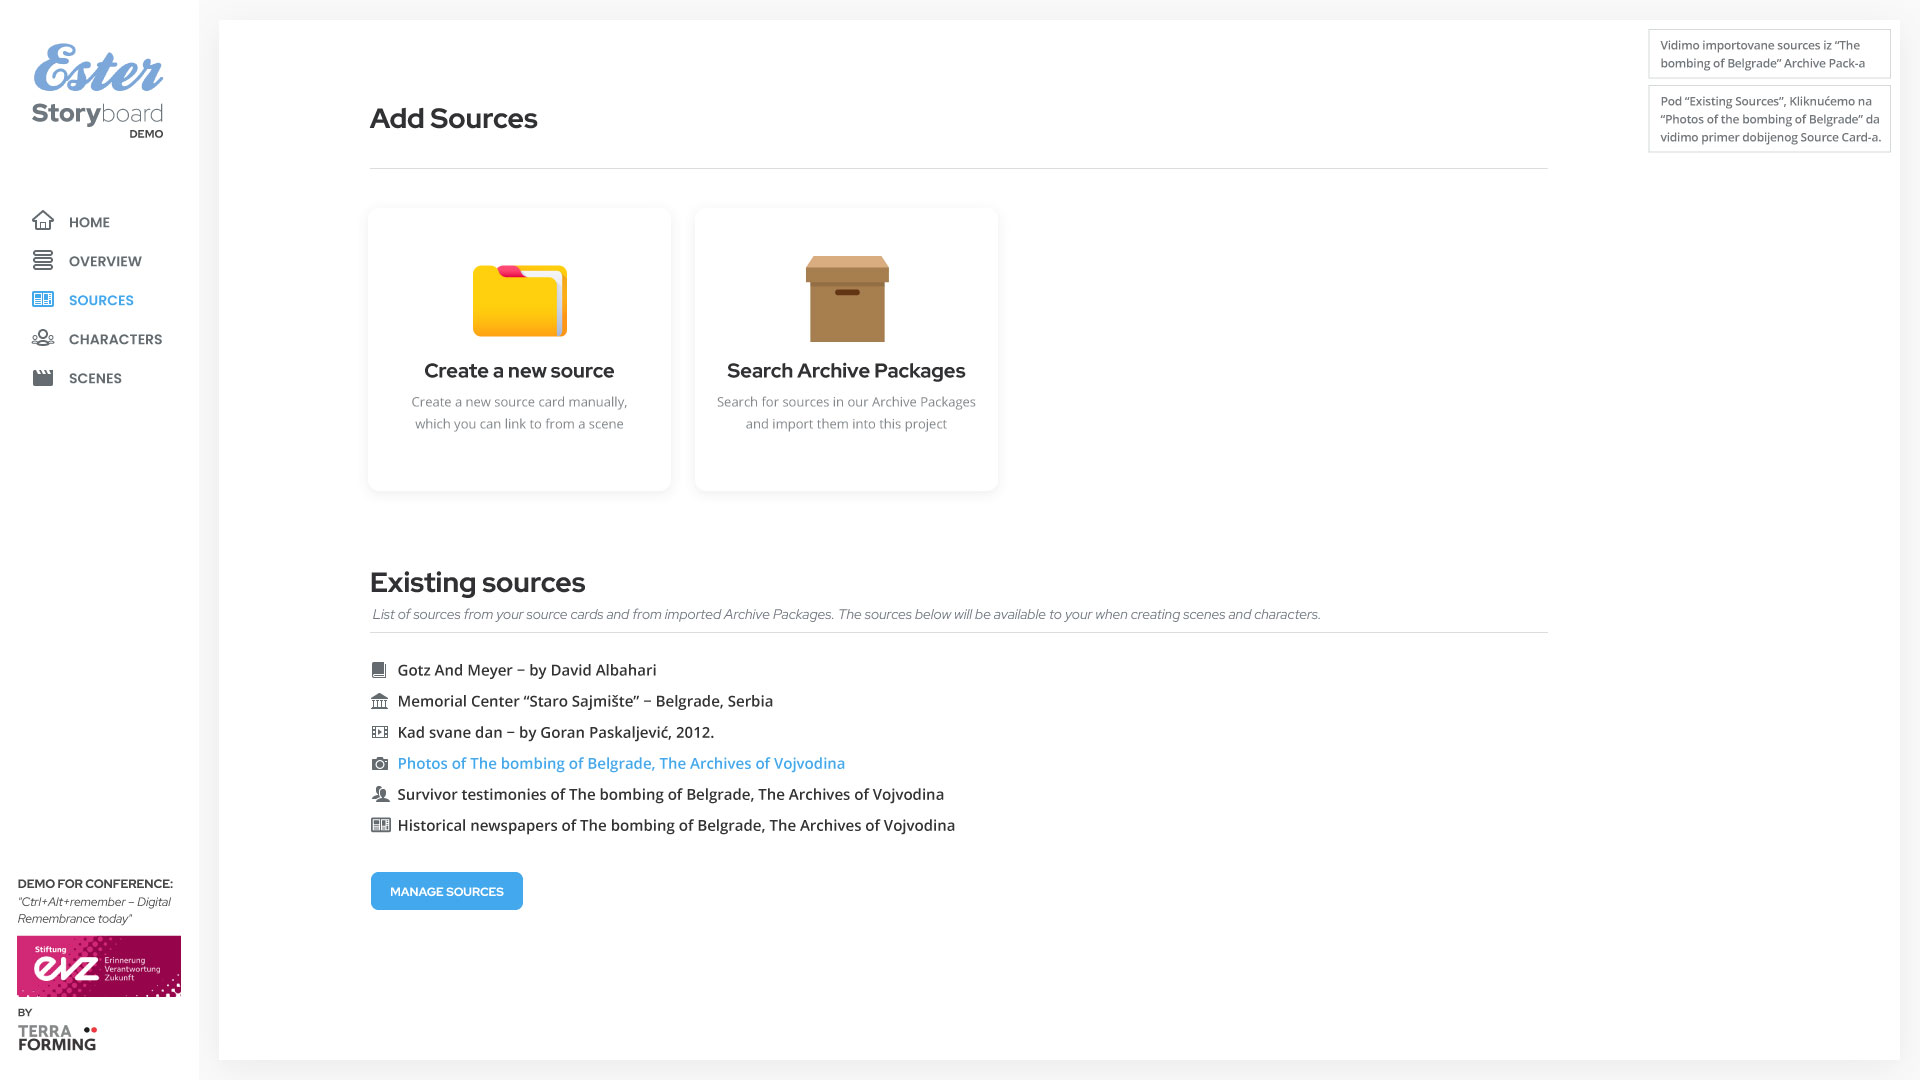Click the yellow folder icon

coord(519,300)
